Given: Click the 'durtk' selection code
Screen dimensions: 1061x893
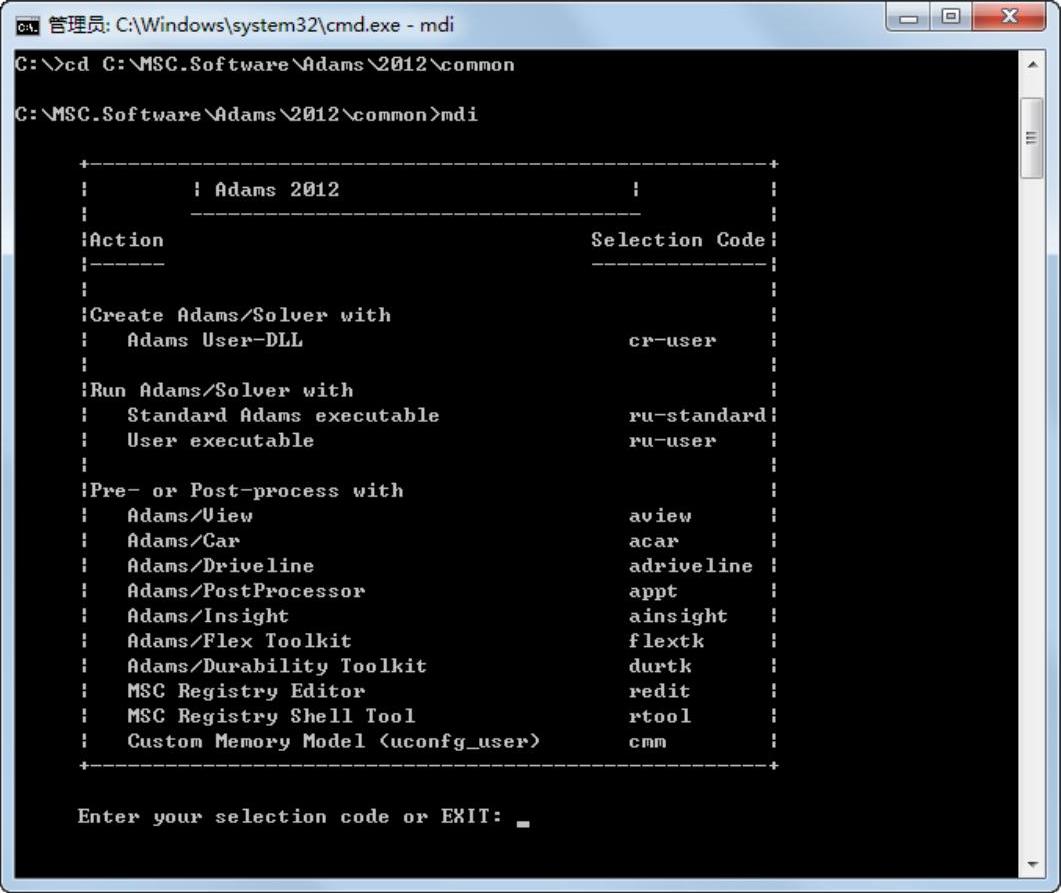Looking at the screenshot, I should pos(660,666).
